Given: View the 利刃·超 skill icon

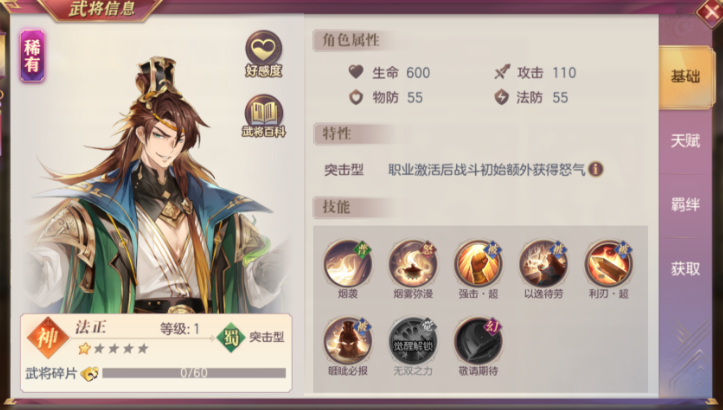Looking at the screenshot, I should [x=608, y=264].
